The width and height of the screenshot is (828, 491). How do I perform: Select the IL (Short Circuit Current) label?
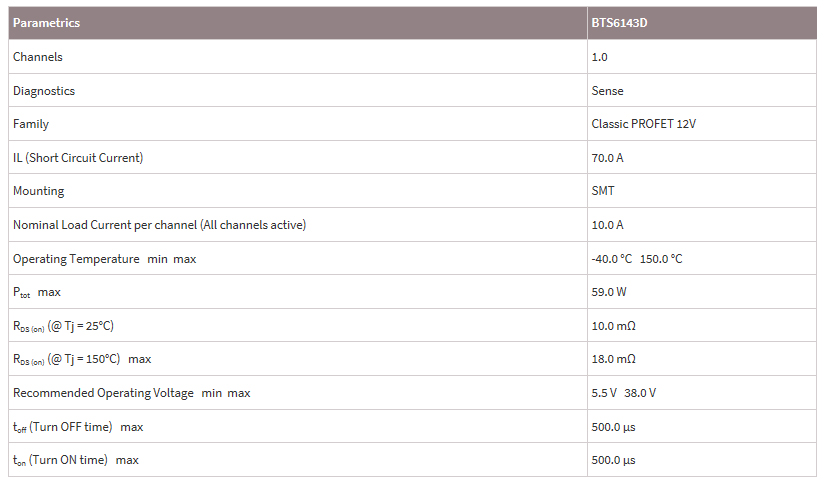[78, 158]
